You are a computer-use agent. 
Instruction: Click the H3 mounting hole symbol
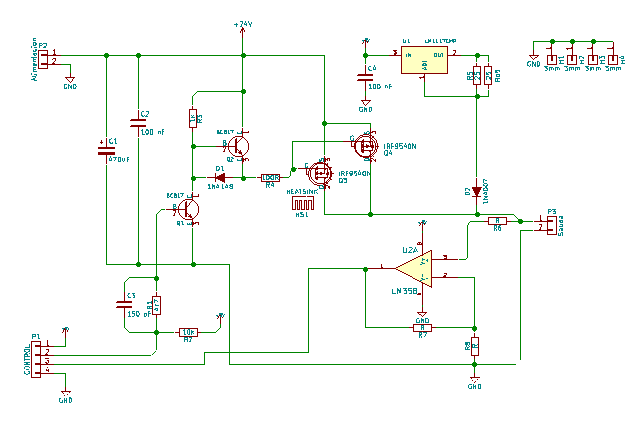(593, 60)
